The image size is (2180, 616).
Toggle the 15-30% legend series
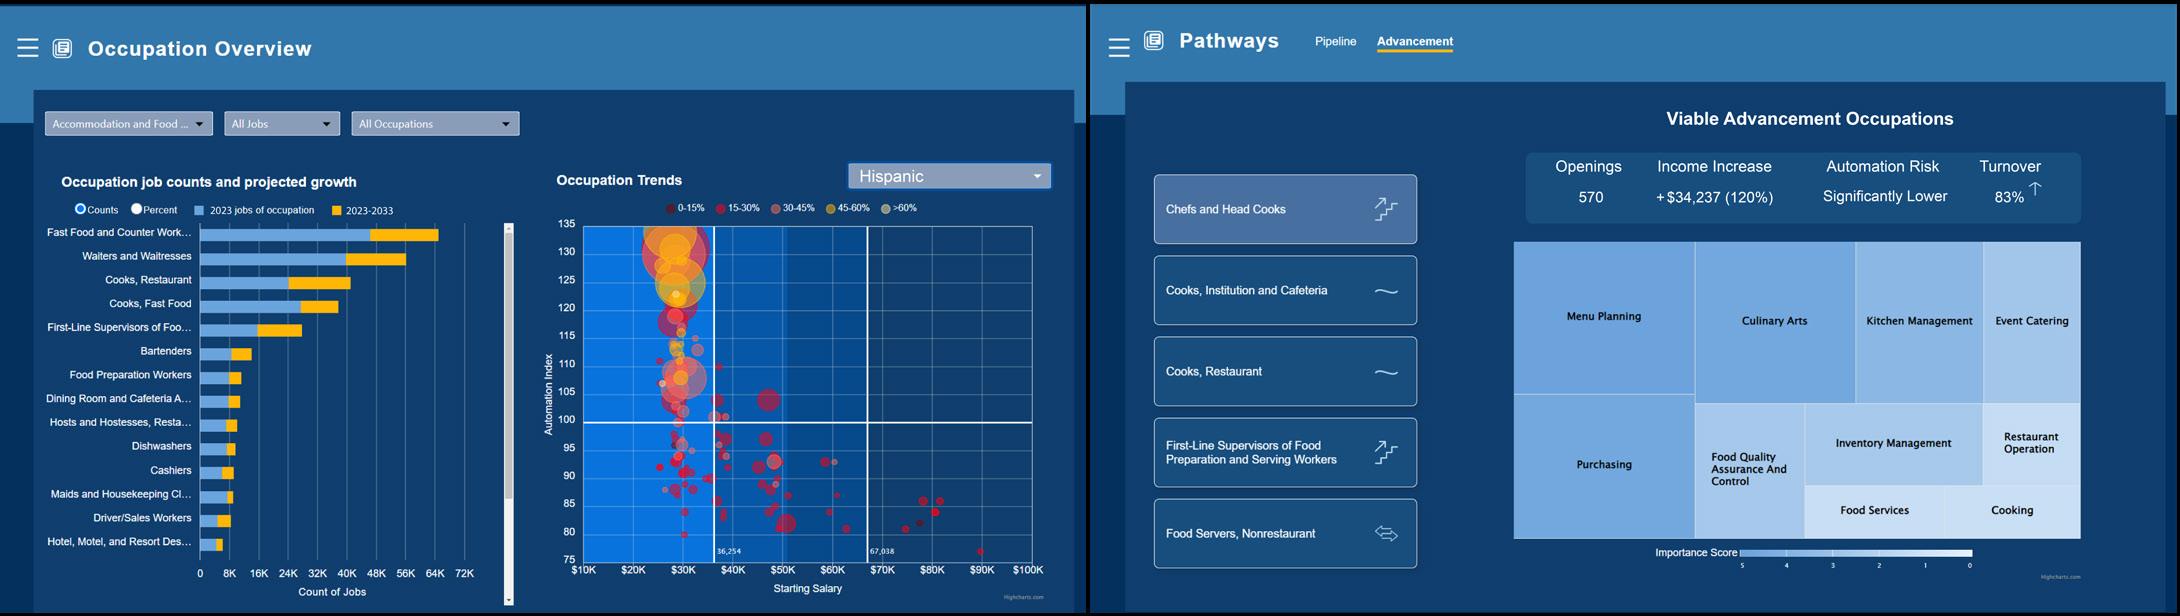tap(738, 208)
